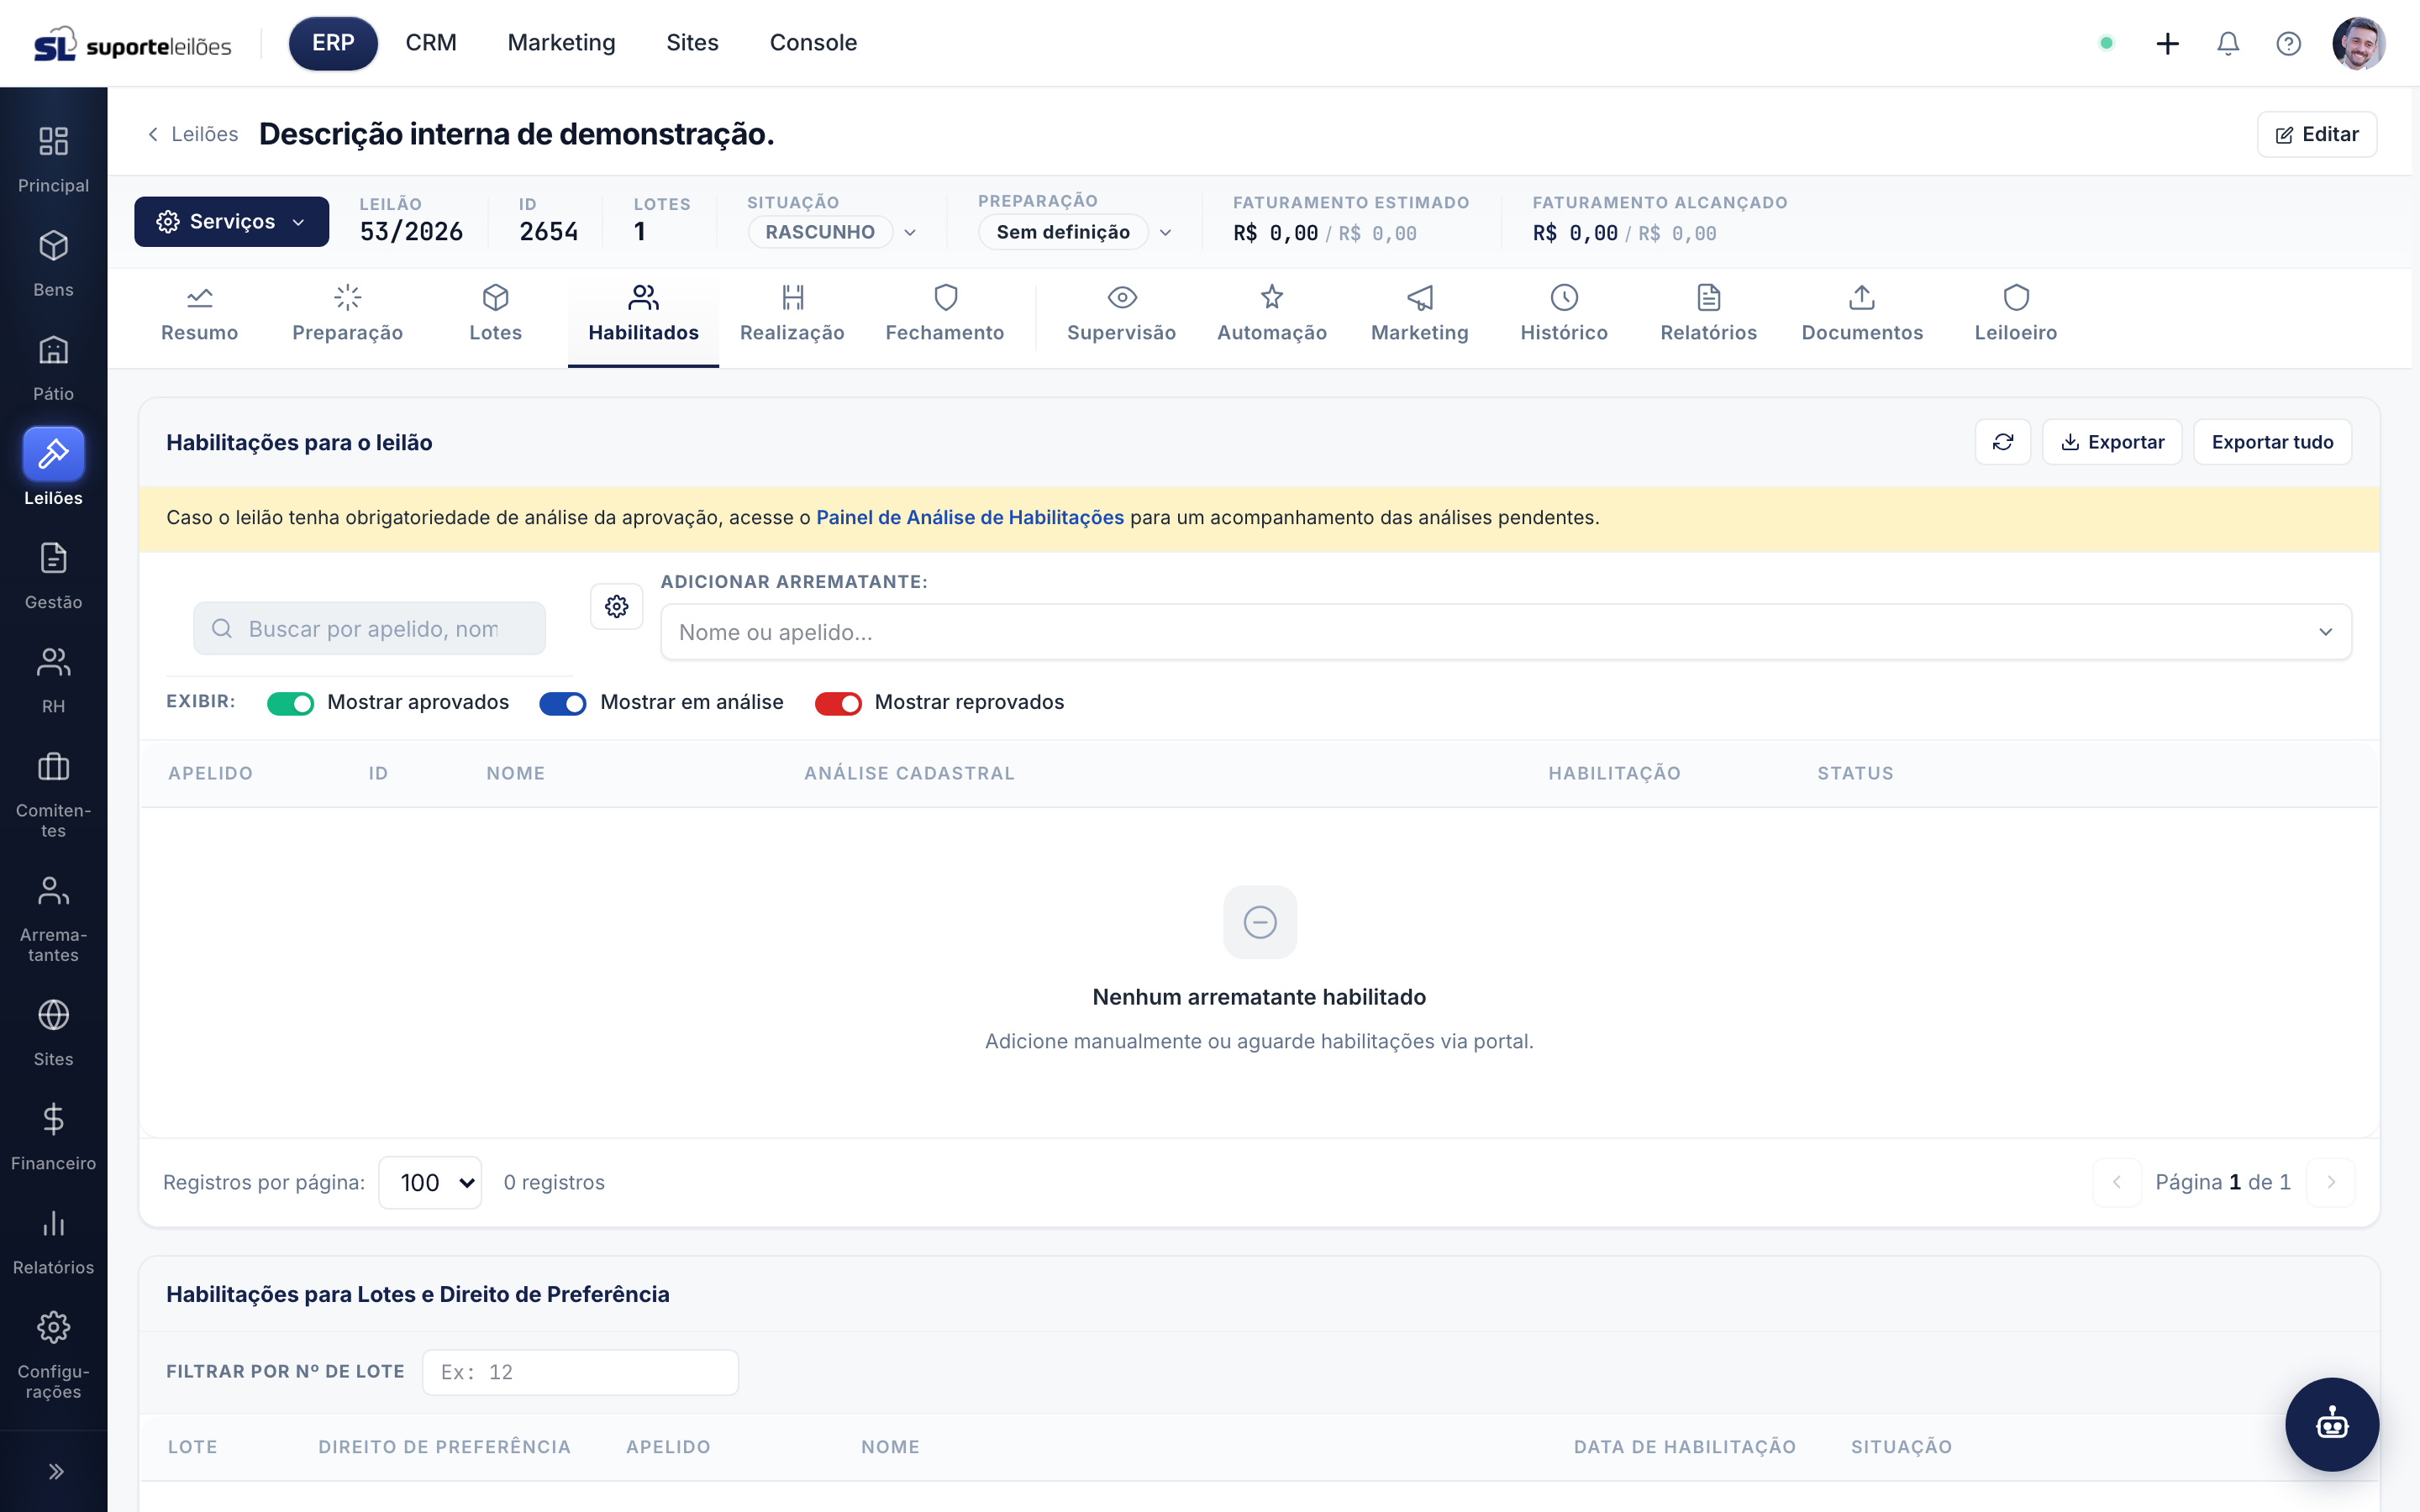Open the help question mark icon
Screen dimensions: 2420x1512
(x=2288, y=43)
